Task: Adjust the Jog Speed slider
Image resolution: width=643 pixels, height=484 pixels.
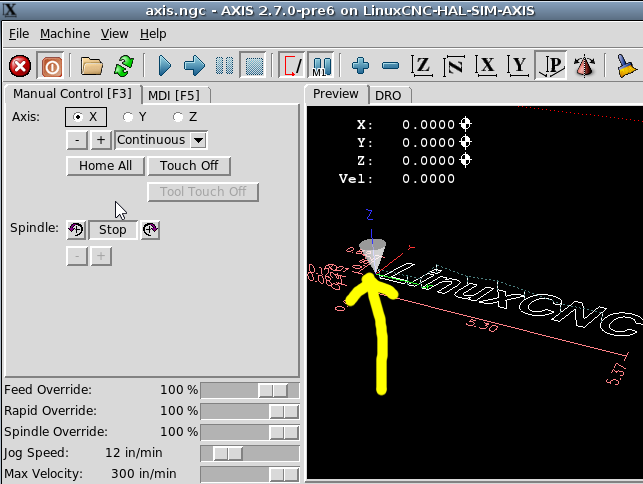Action: (x=250, y=453)
